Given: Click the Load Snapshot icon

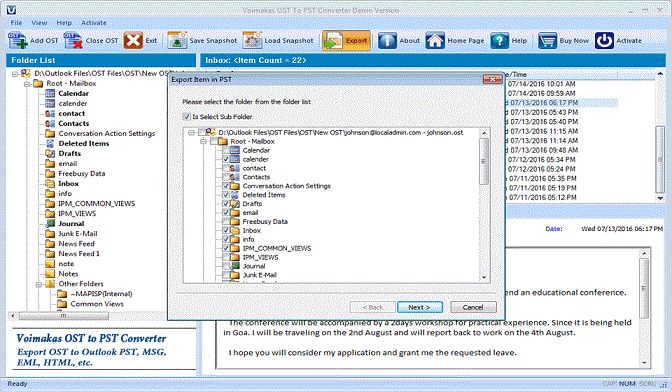Looking at the screenshot, I should pos(252,41).
